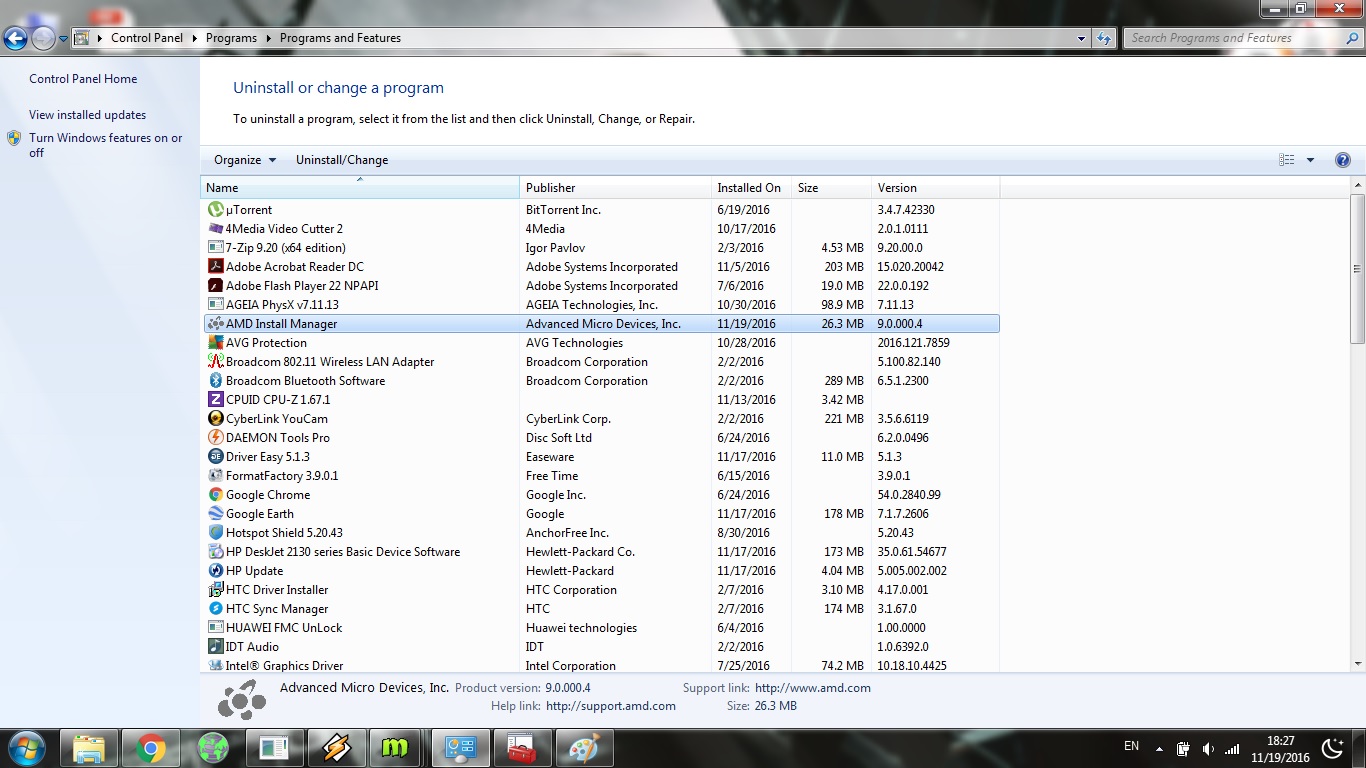Image resolution: width=1366 pixels, height=768 pixels.
Task: Expand the address bar history dropdown
Action: [1082, 38]
